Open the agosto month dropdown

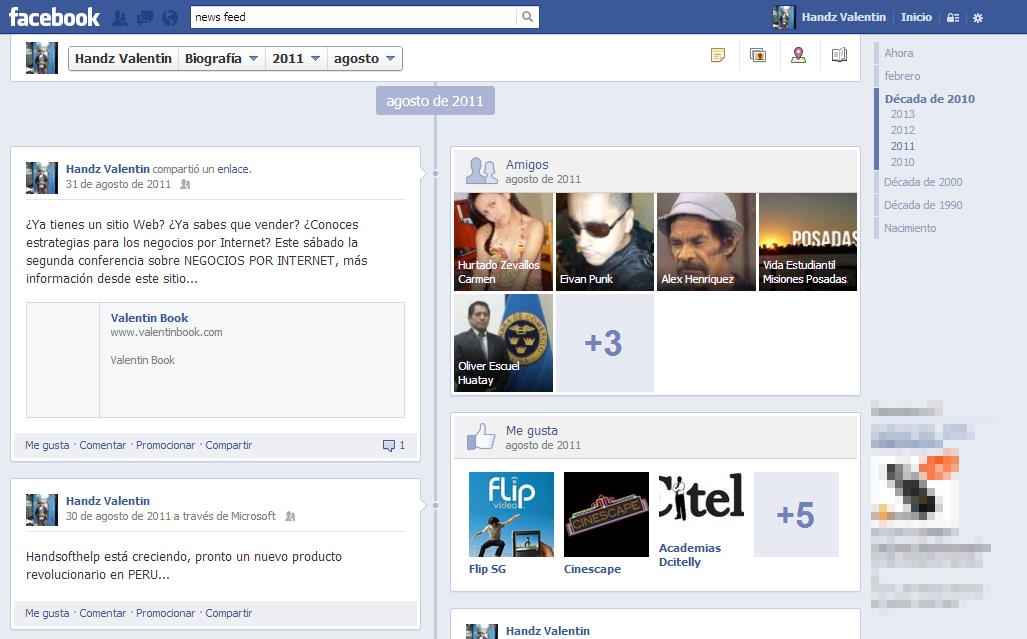point(365,59)
